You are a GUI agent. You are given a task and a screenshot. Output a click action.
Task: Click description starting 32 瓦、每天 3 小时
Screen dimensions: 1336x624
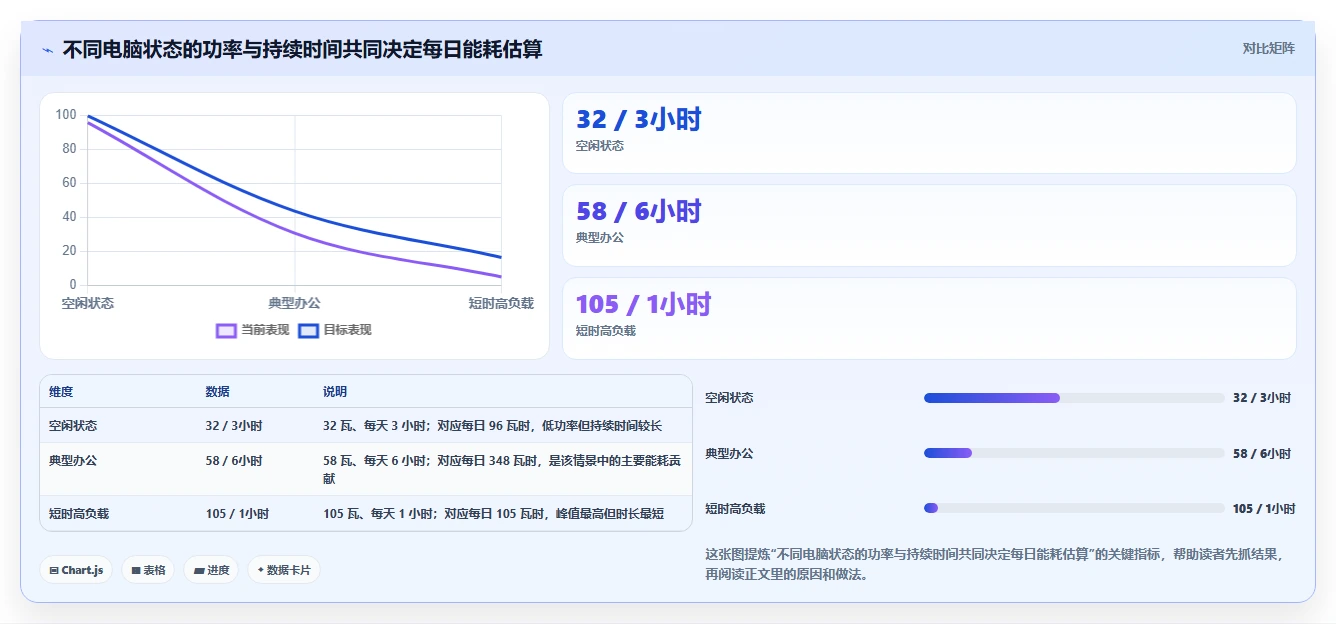click(x=492, y=426)
